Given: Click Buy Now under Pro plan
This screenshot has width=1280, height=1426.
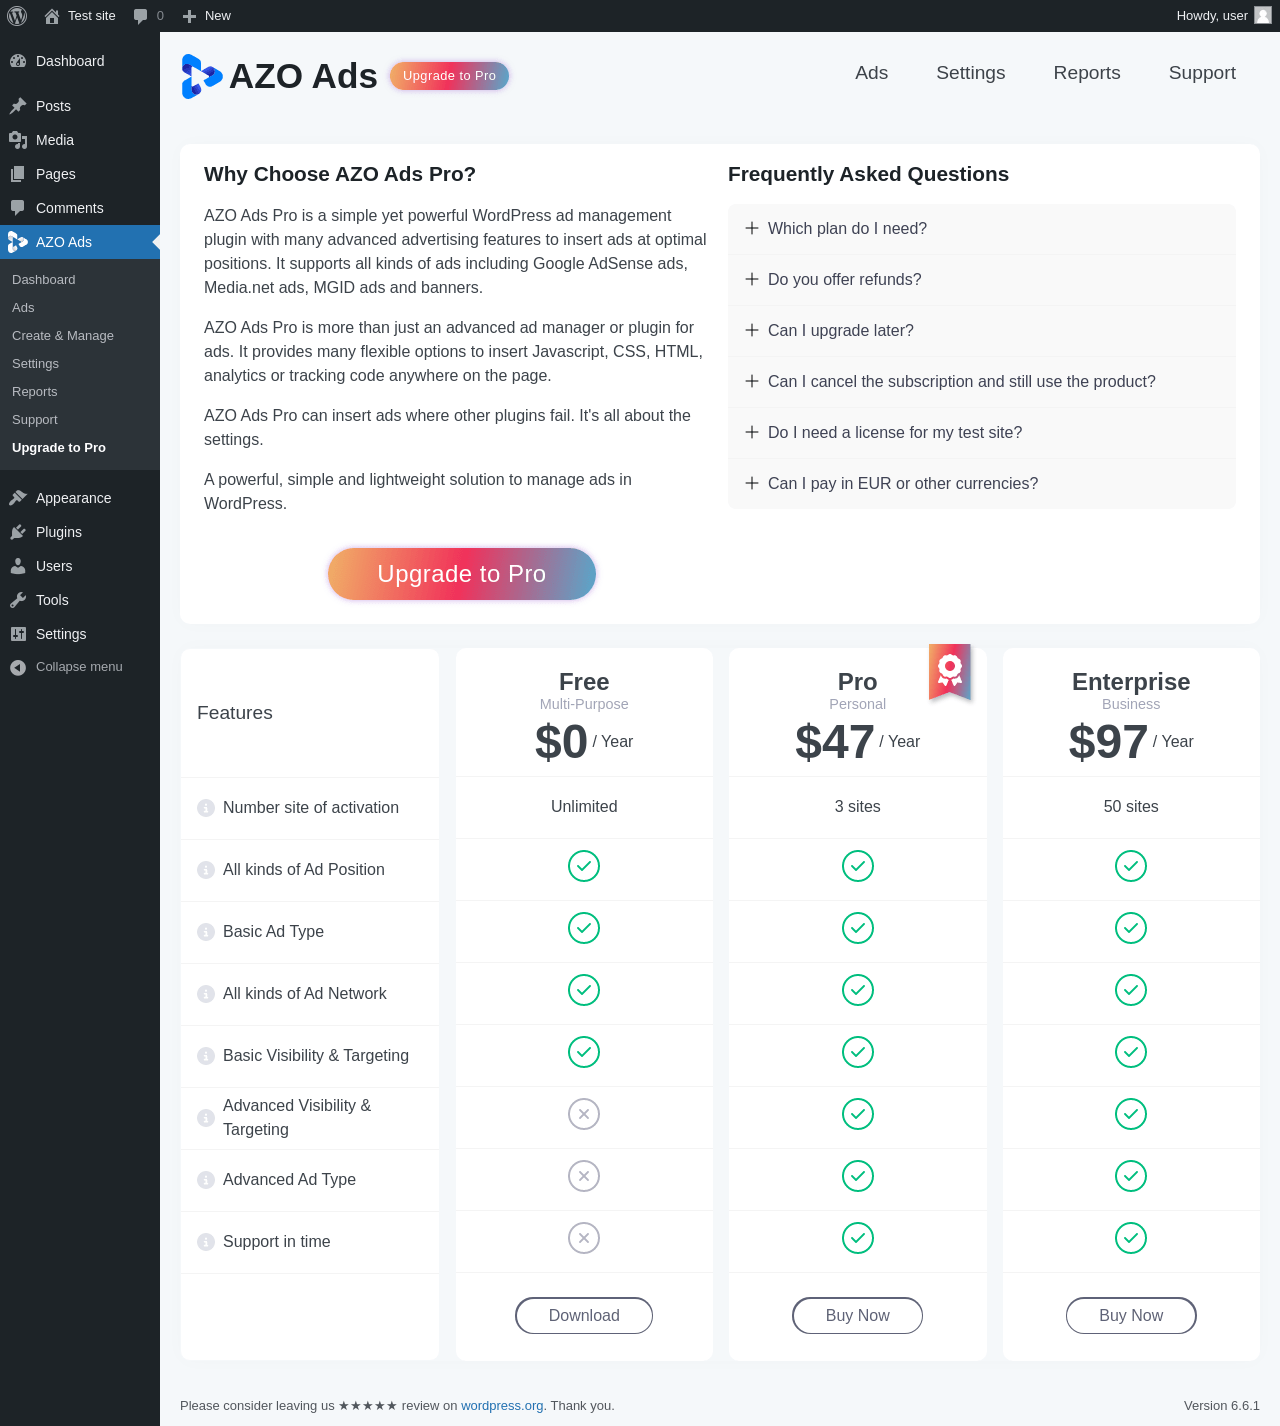Looking at the screenshot, I should tap(858, 1316).
